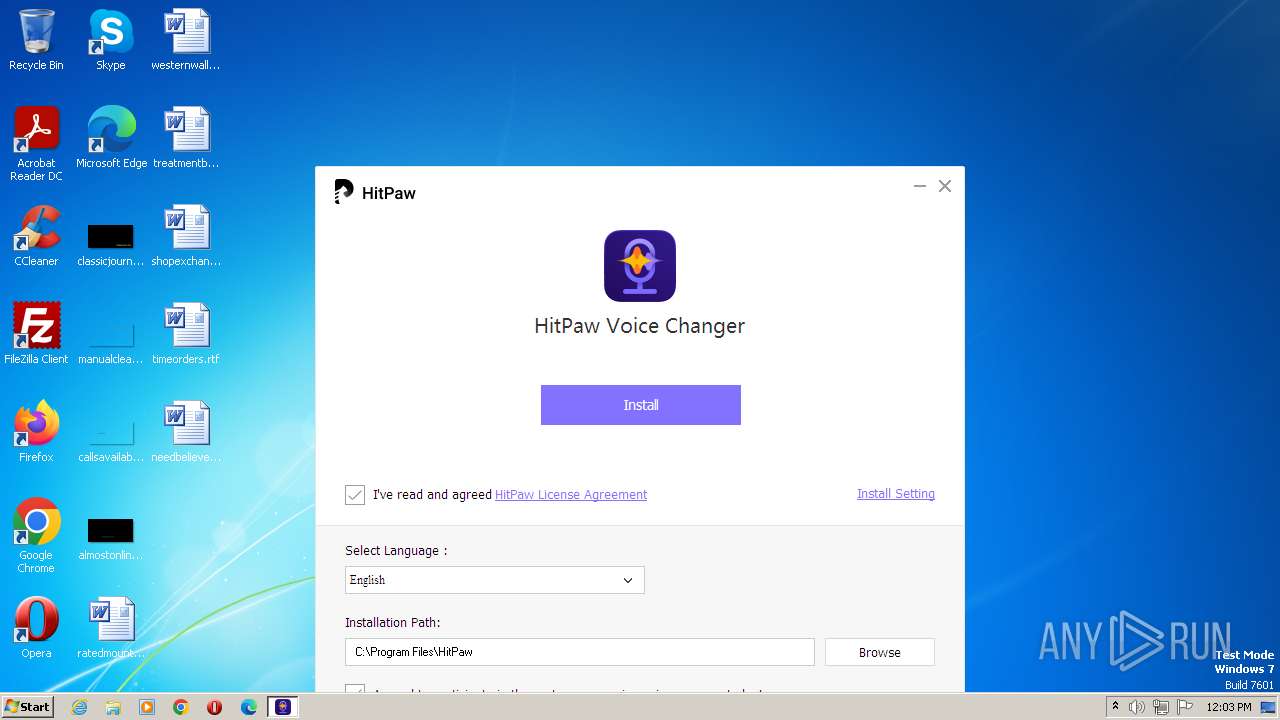The width and height of the screenshot is (1280, 720).
Task: Minimize the HitPaw installer window
Action: (920, 186)
